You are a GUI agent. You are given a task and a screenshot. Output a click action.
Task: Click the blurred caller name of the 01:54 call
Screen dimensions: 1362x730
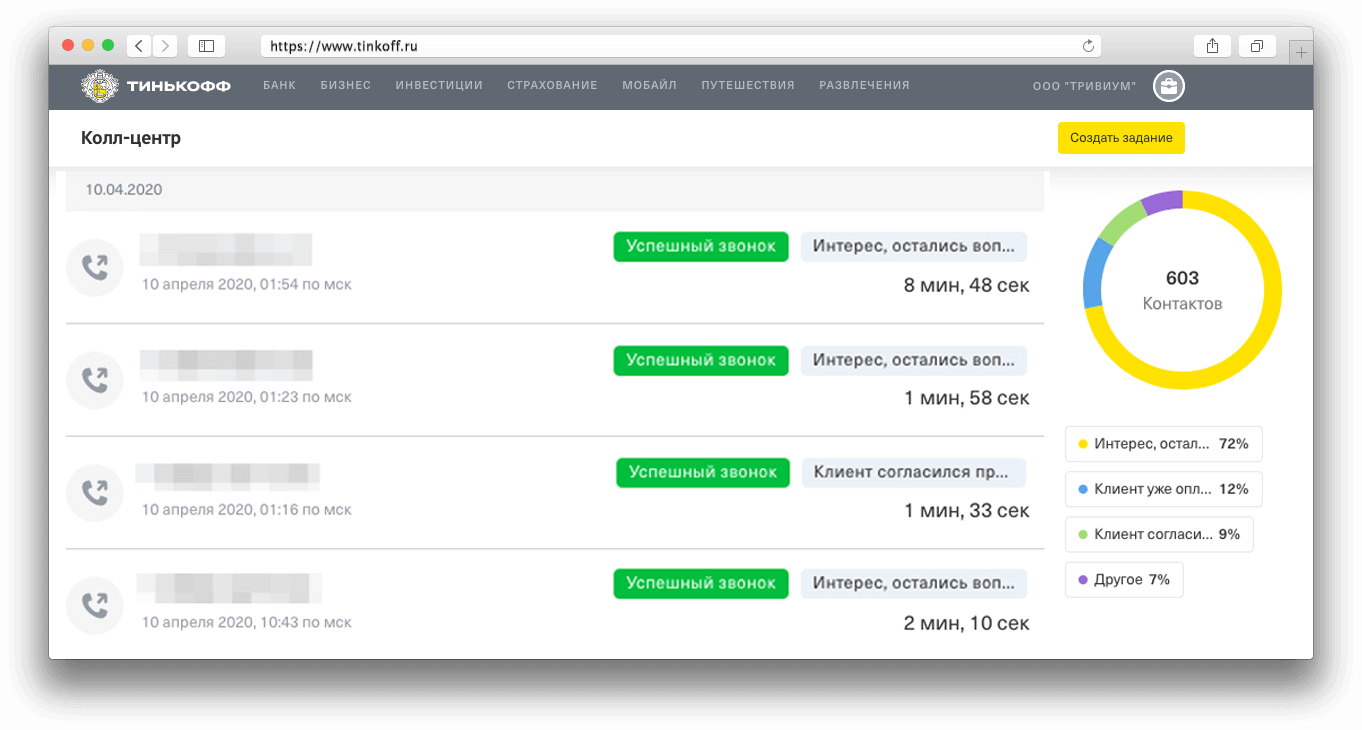(225, 249)
